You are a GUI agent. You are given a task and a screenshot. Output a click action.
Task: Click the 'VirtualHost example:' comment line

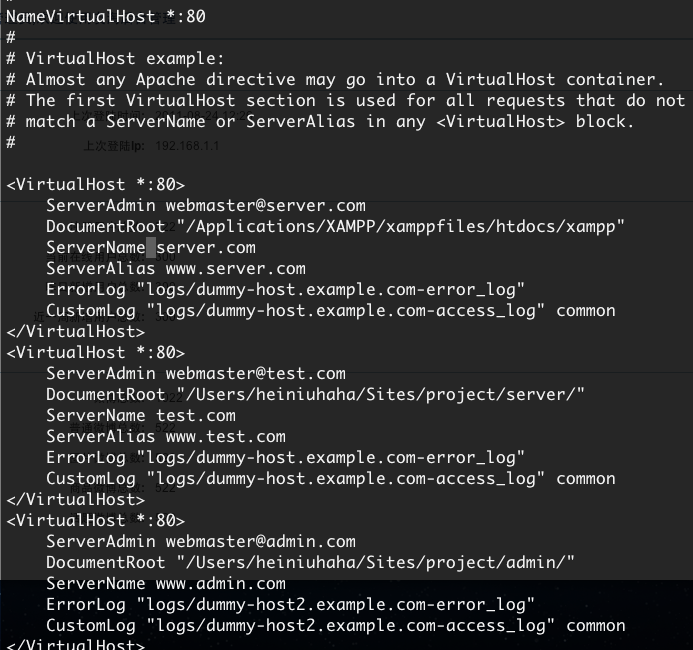(x=115, y=58)
